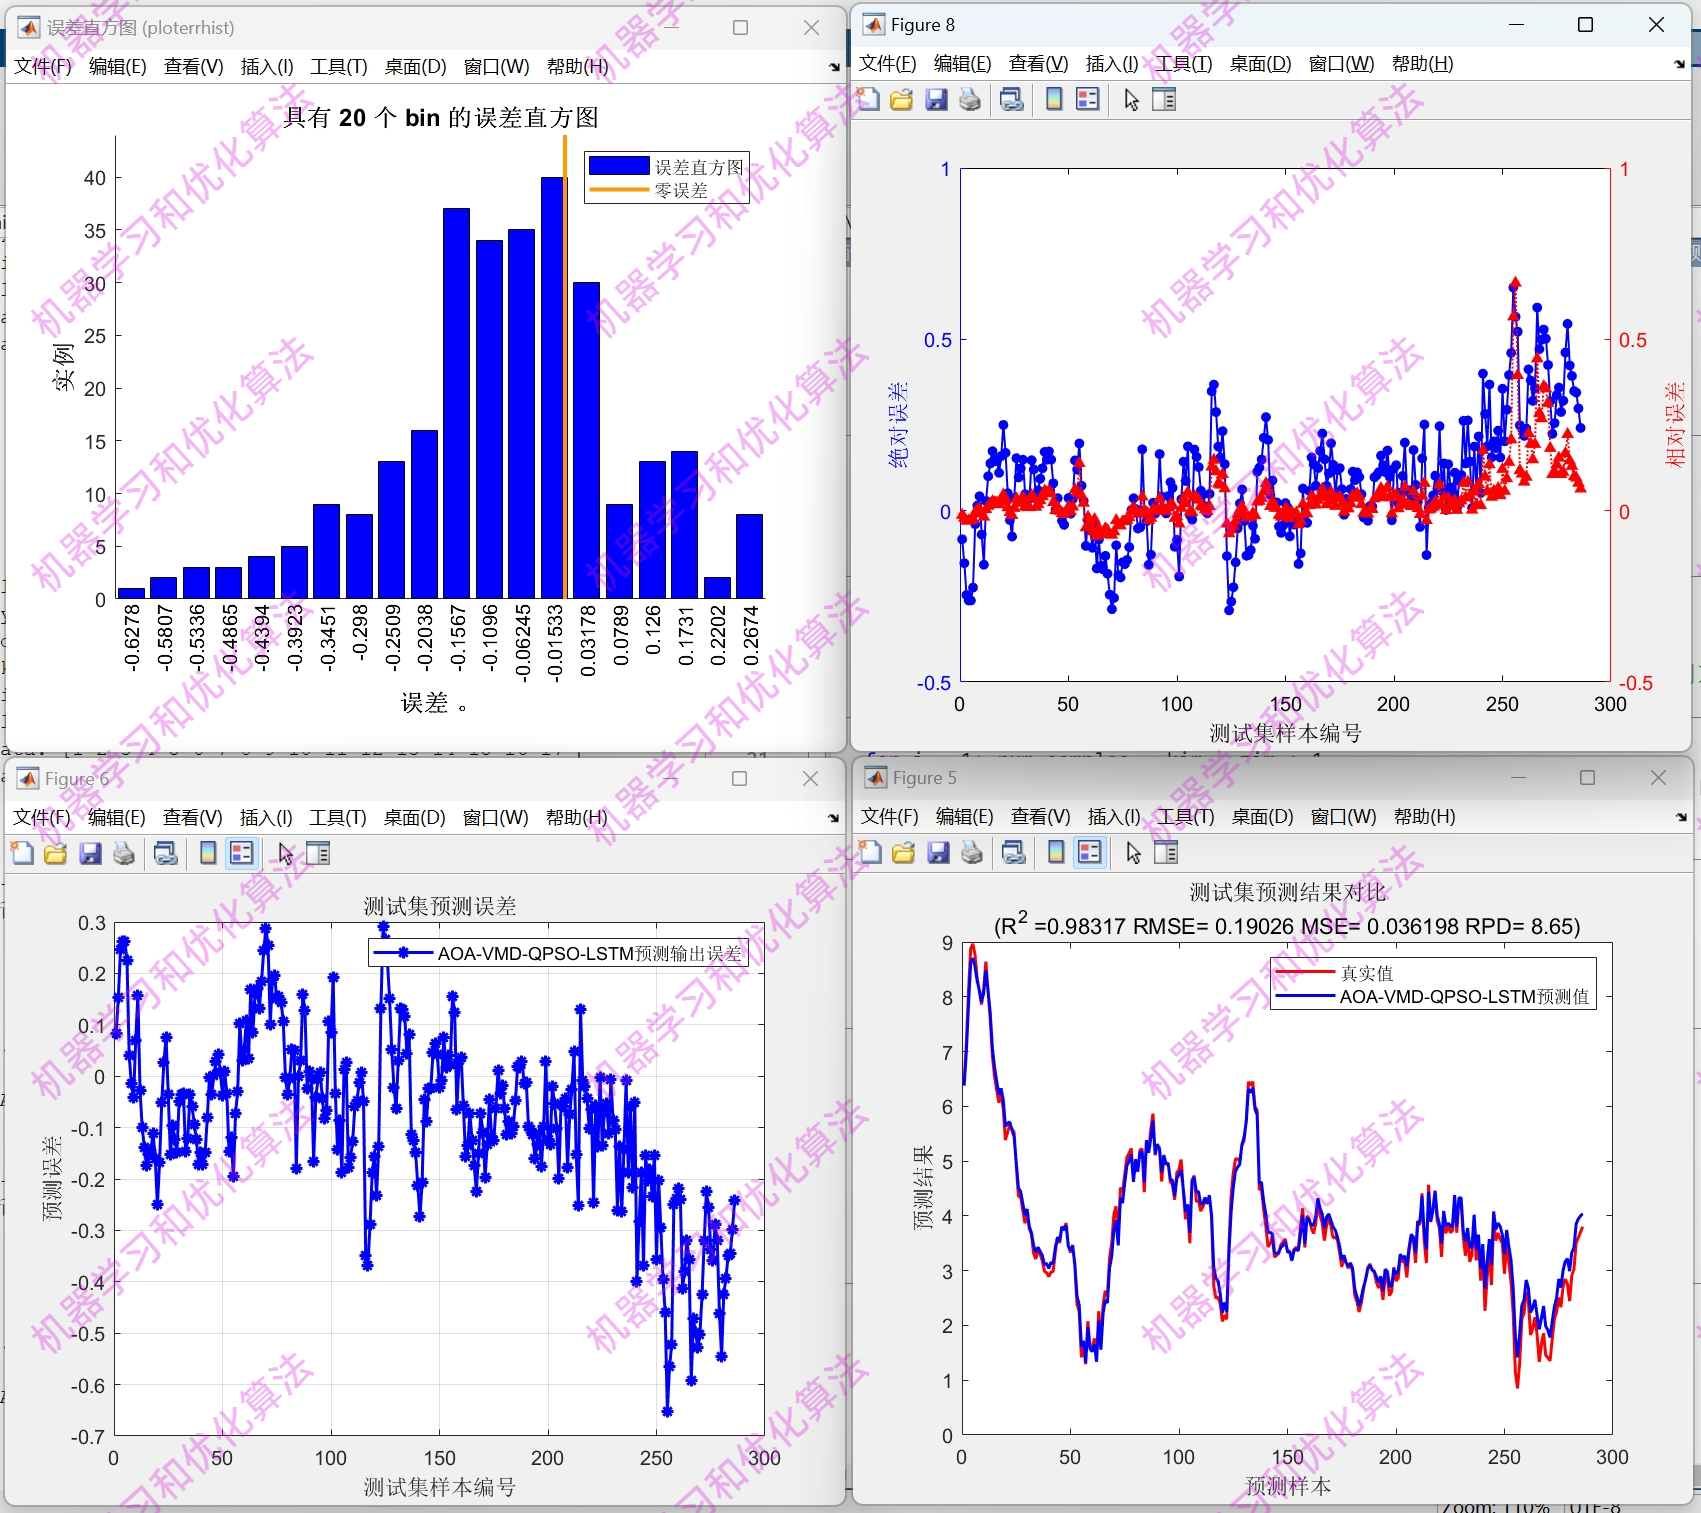The image size is (1701, 1513).
Task: Open 查看(V) menu in Figure 8
Action: click(1039, 63)
